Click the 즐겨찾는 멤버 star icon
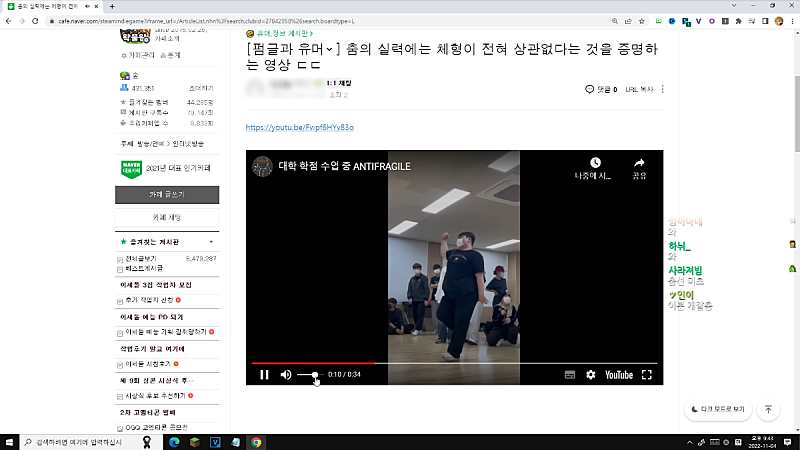 (123, 102)
